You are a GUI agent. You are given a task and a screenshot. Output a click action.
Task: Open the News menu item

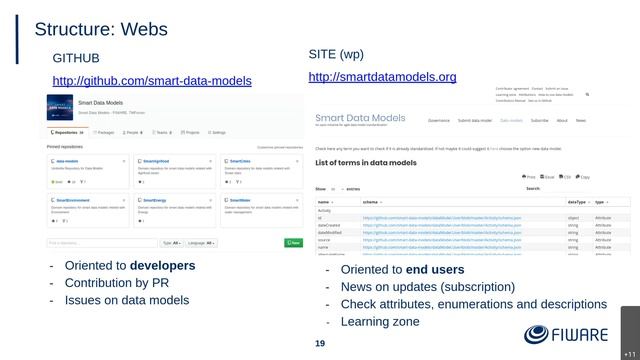click(581, 120)
